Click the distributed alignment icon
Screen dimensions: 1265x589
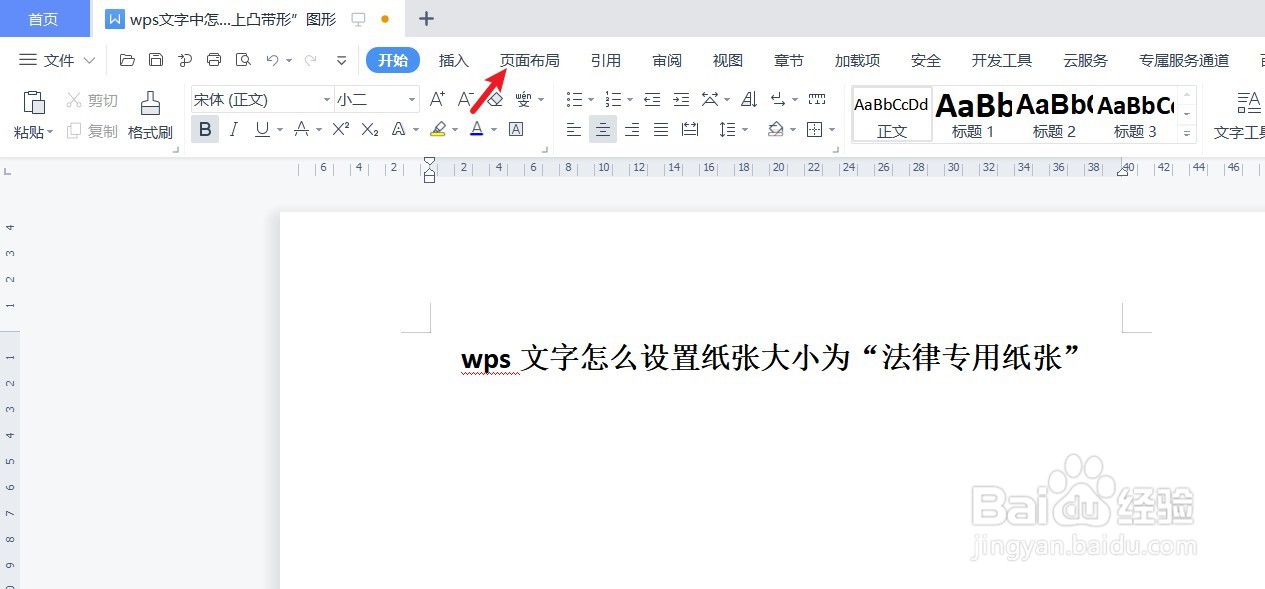[690, 129]
